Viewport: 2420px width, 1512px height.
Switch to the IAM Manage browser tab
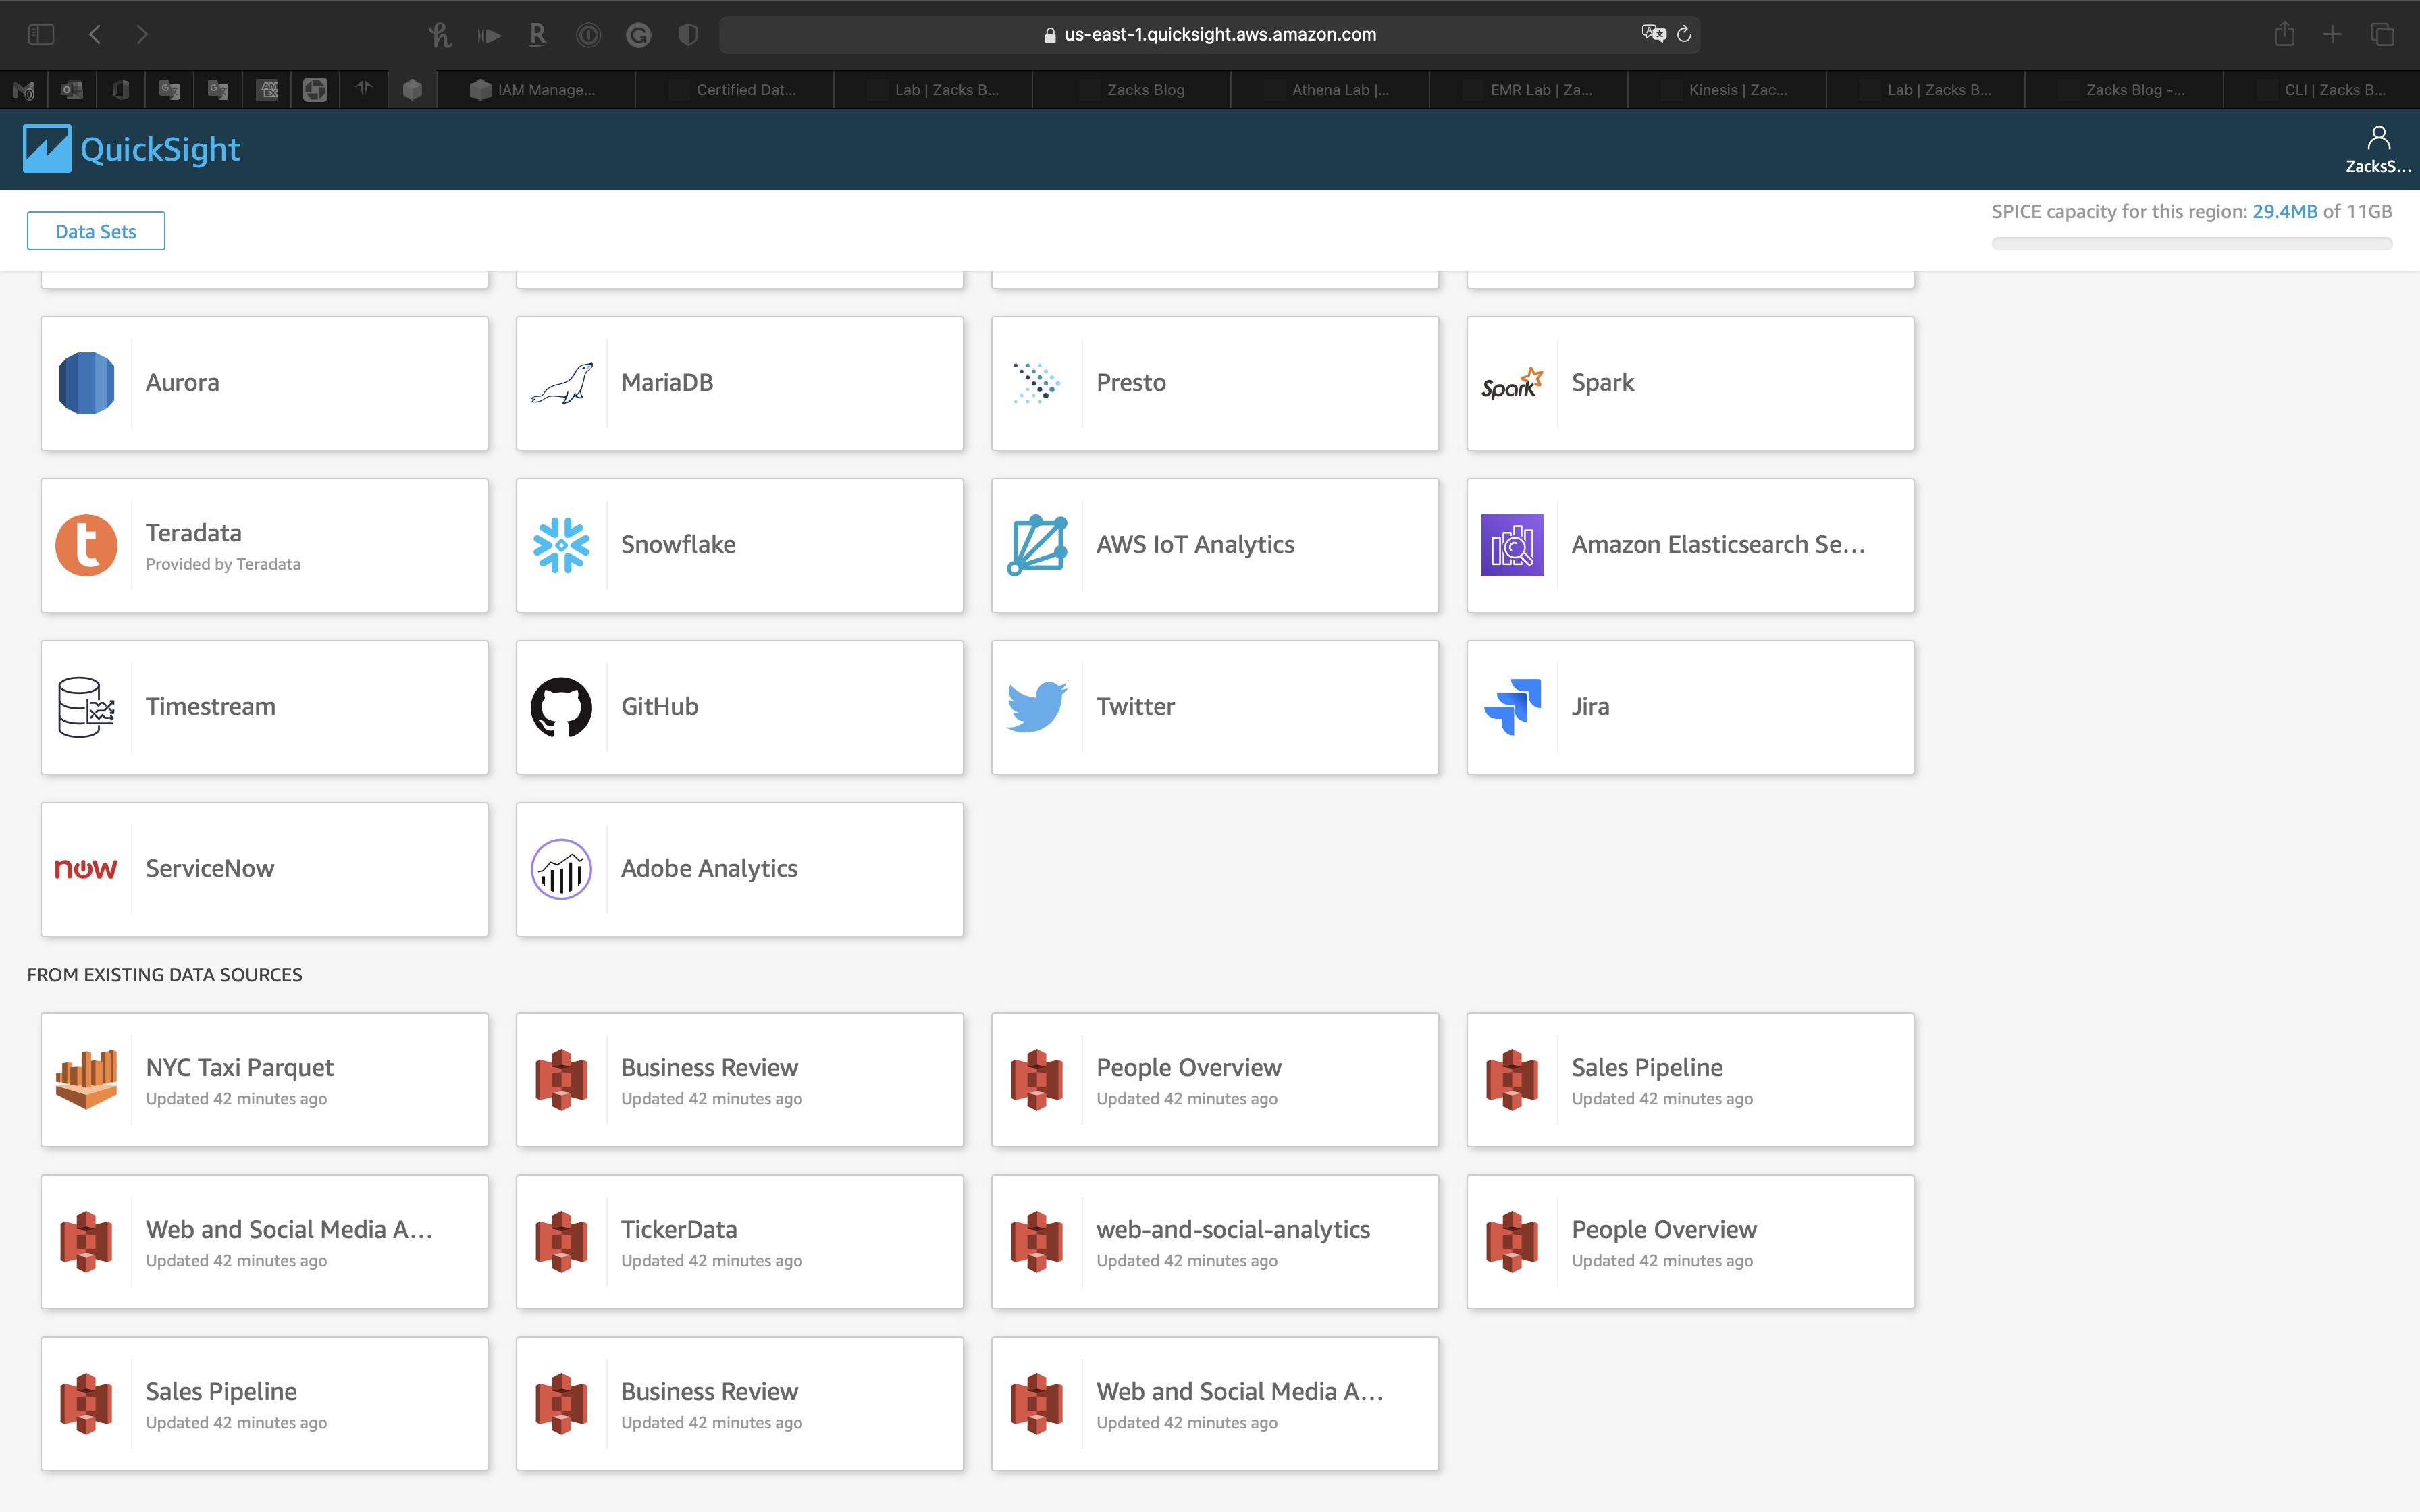click(535, 90)
